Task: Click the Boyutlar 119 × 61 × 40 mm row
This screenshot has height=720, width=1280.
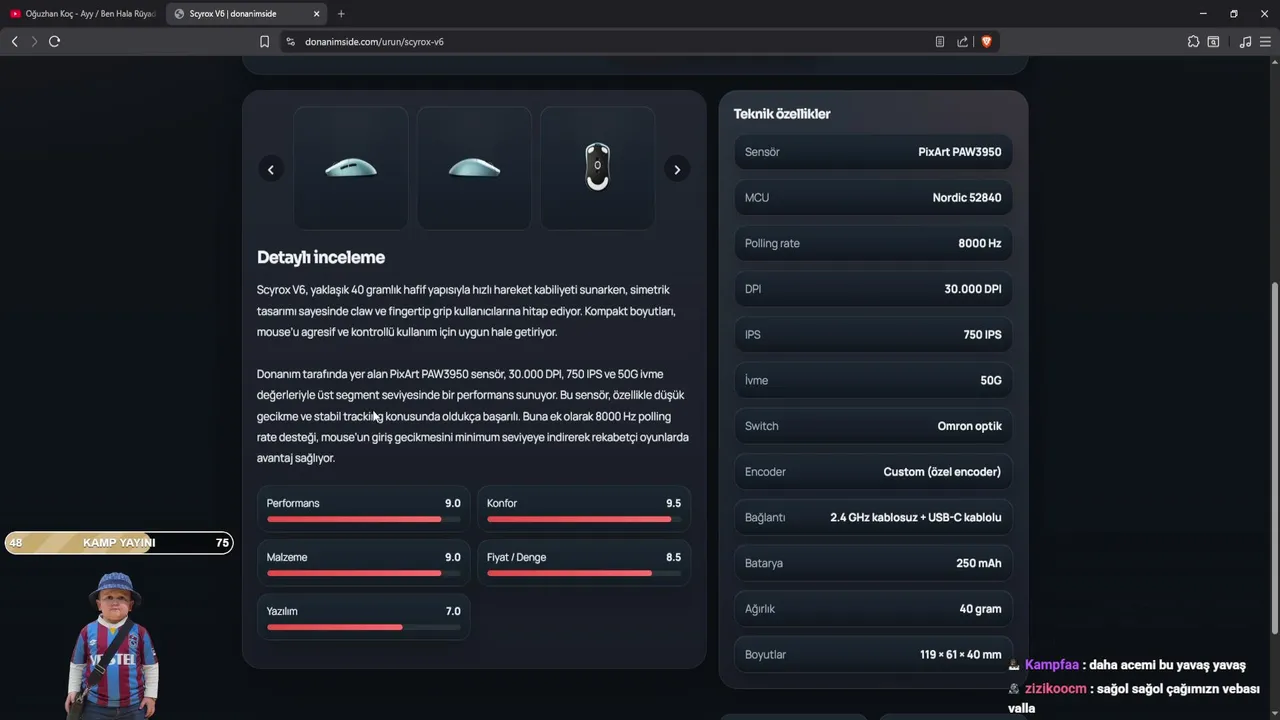Action: [x=873, y=654]
